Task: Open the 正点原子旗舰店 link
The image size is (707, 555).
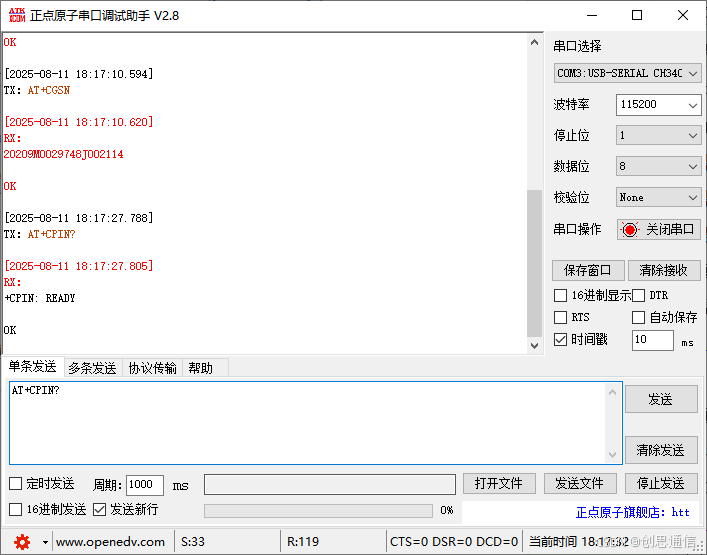Action: coord(633,513)
